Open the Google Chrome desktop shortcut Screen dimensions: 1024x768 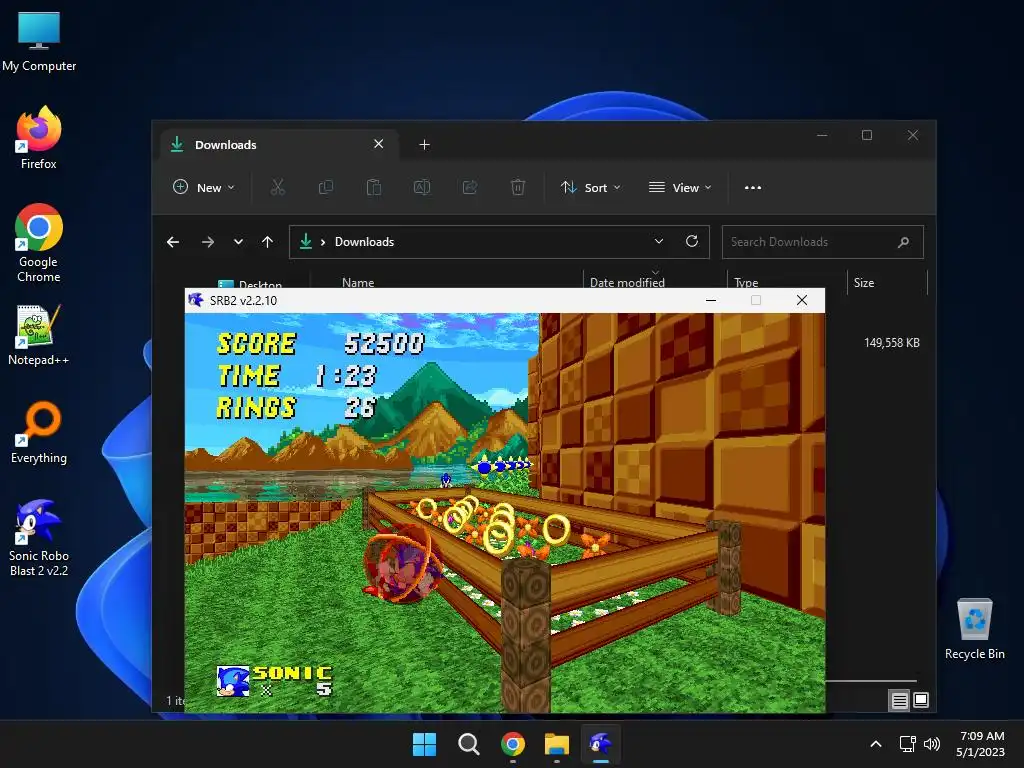click(x=39, y=243)
